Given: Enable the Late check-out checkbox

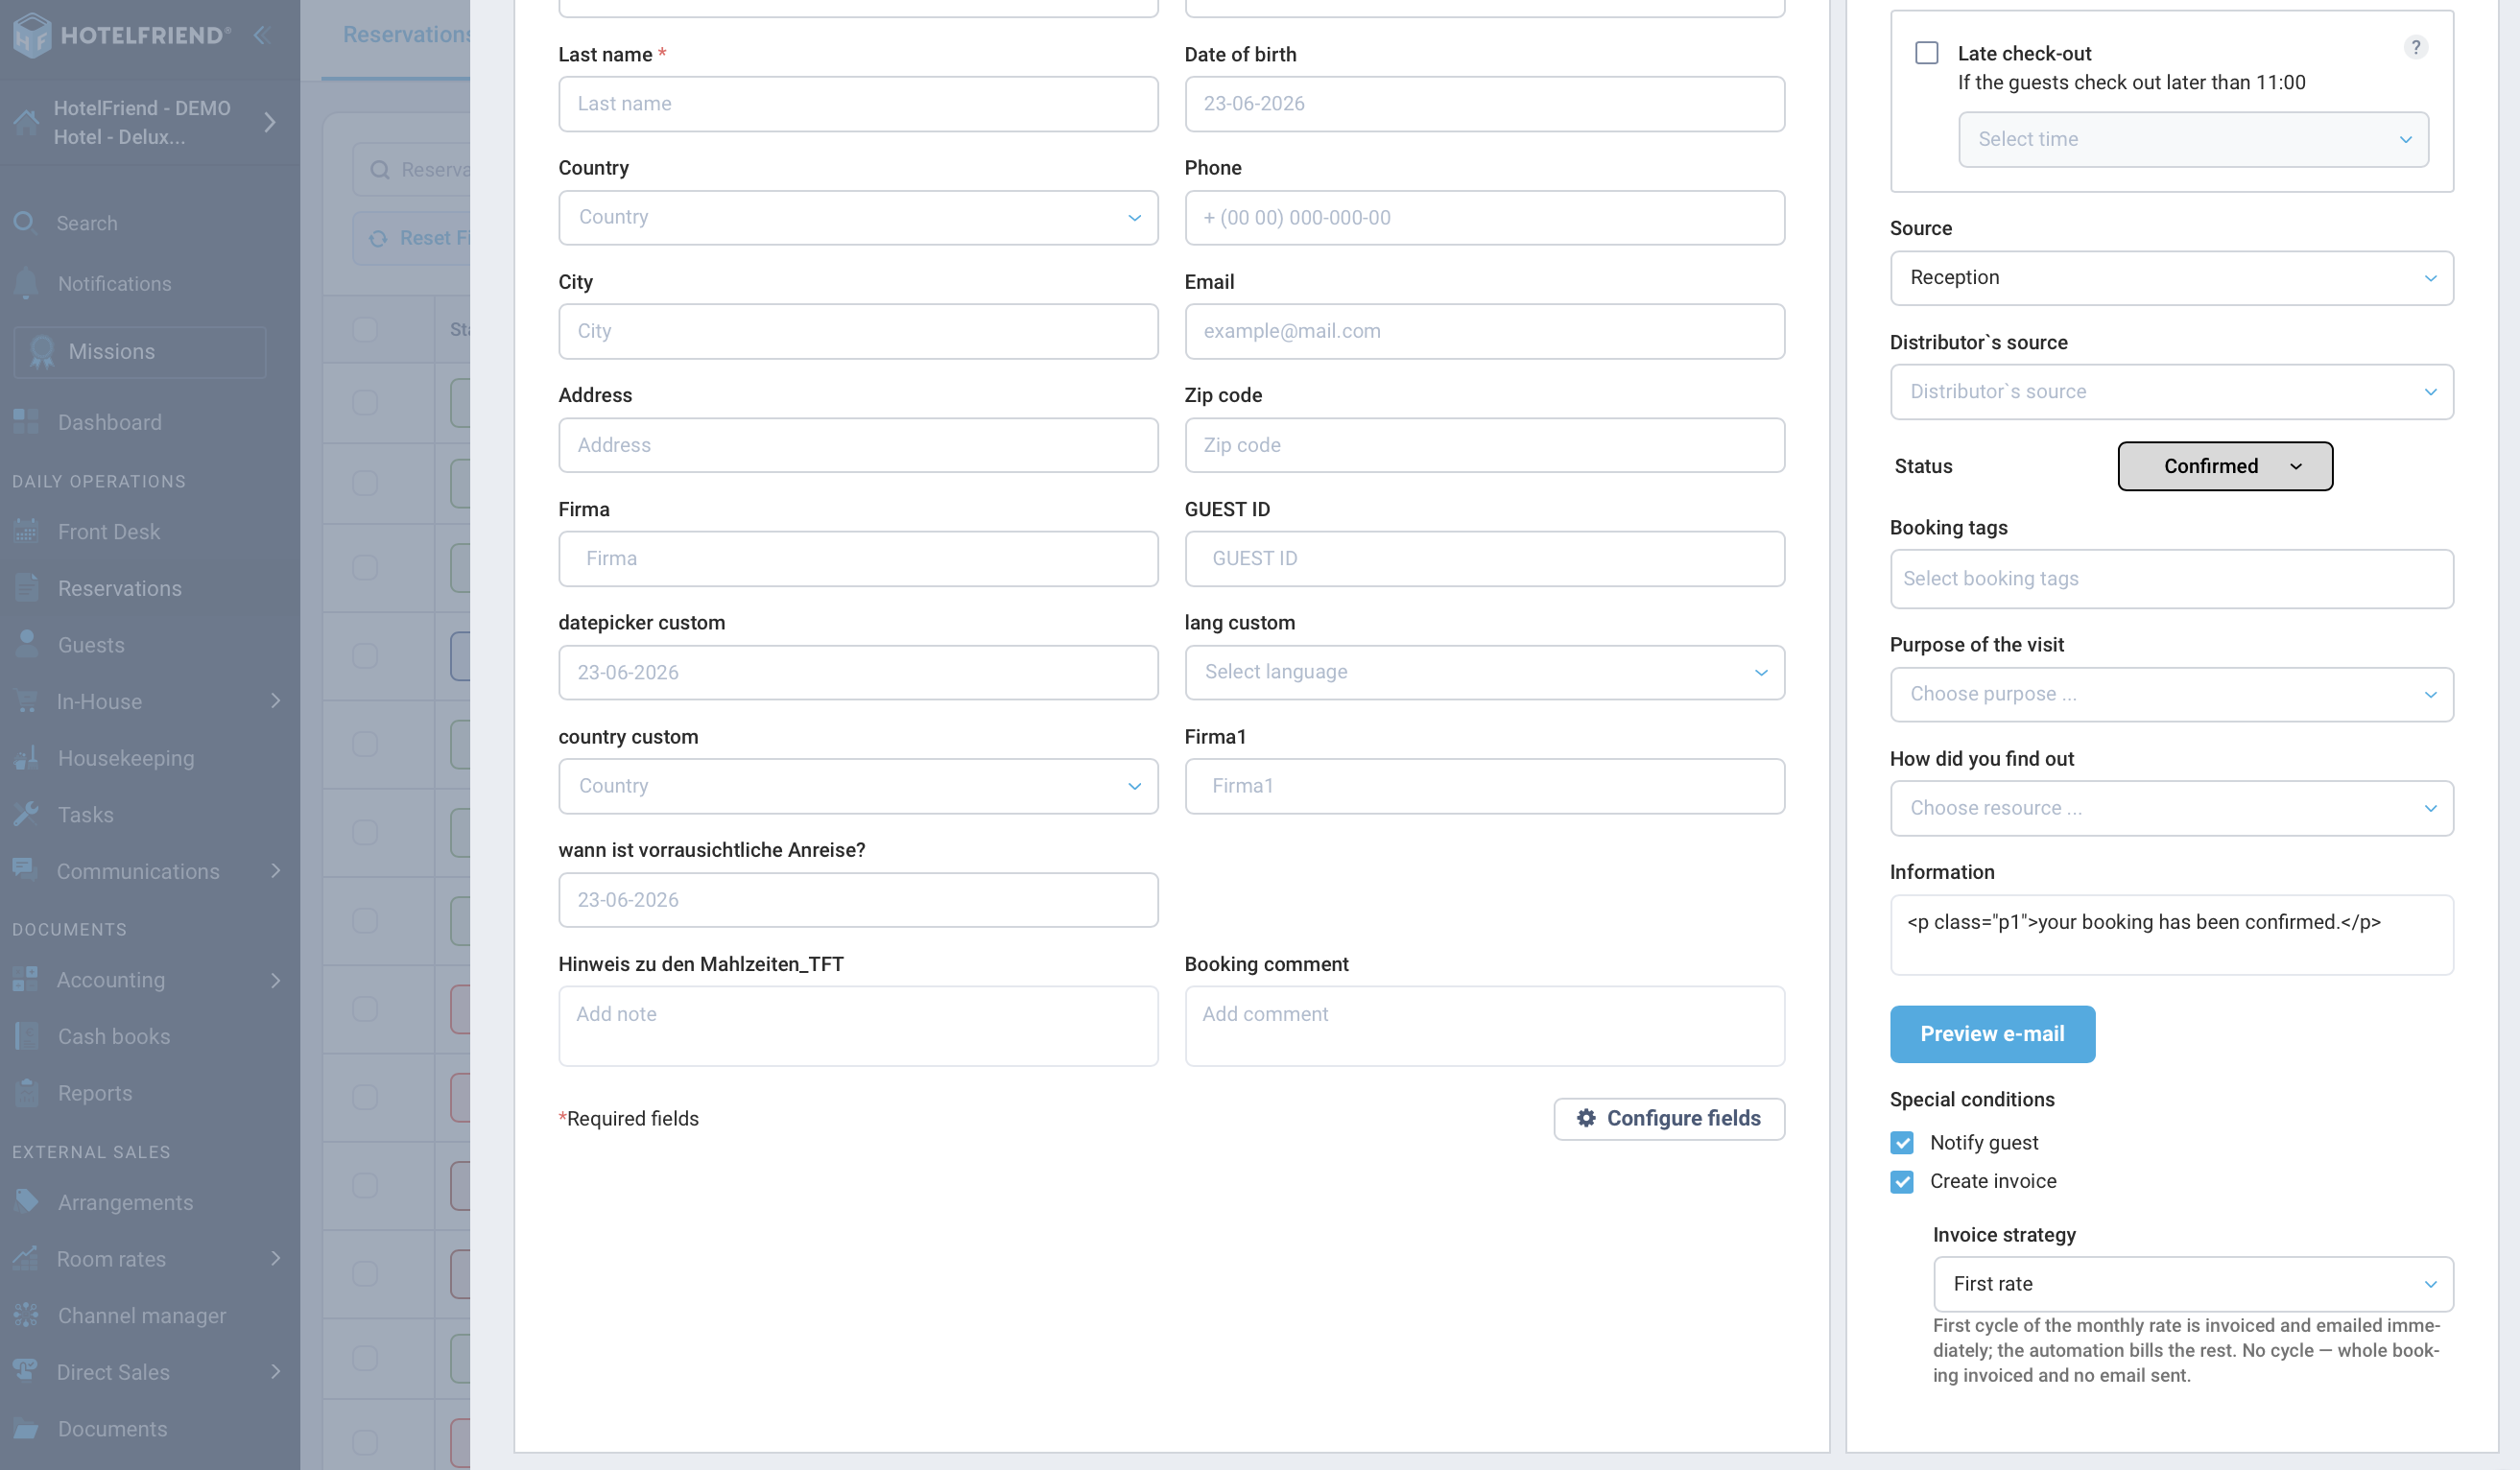Looking at the screenshot, I should click(1926, 53).
